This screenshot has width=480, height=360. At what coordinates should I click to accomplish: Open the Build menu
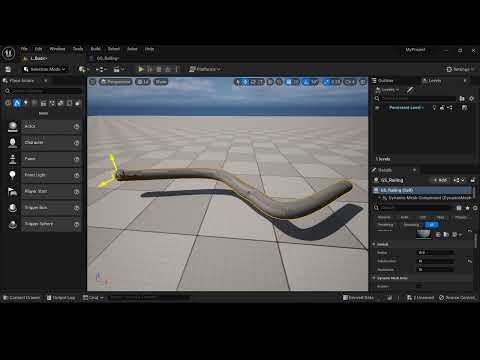(96, 49)
